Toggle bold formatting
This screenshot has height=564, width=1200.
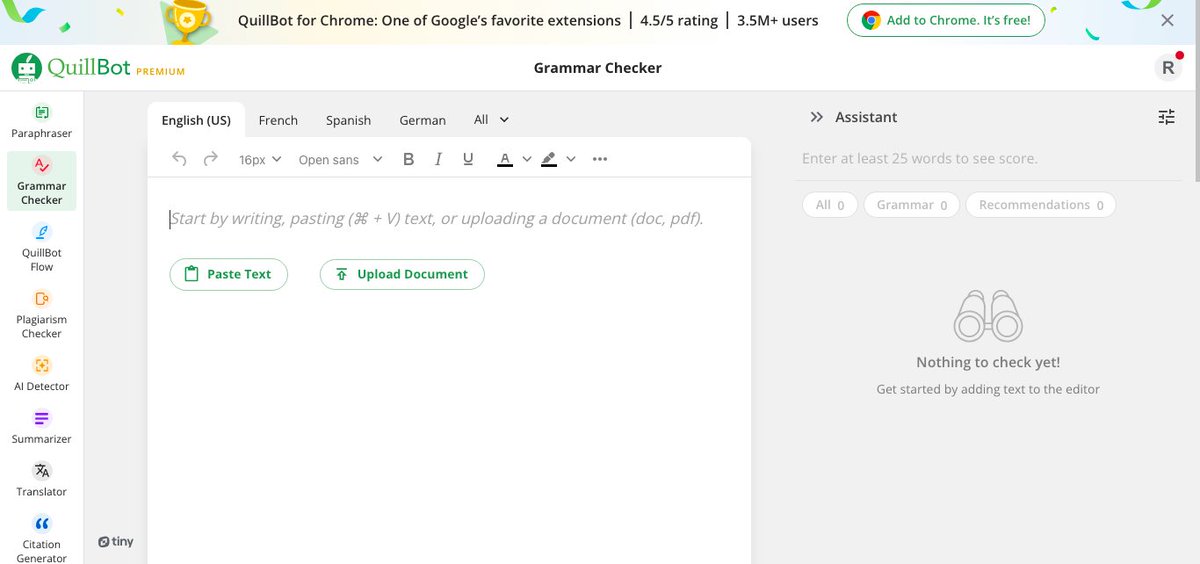[x=408, y=159]
